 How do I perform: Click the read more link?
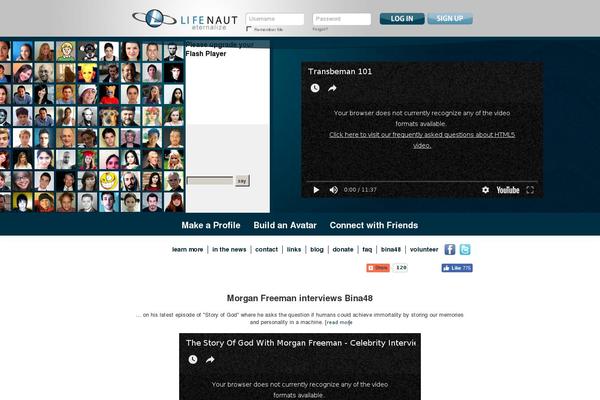(339, 322)
